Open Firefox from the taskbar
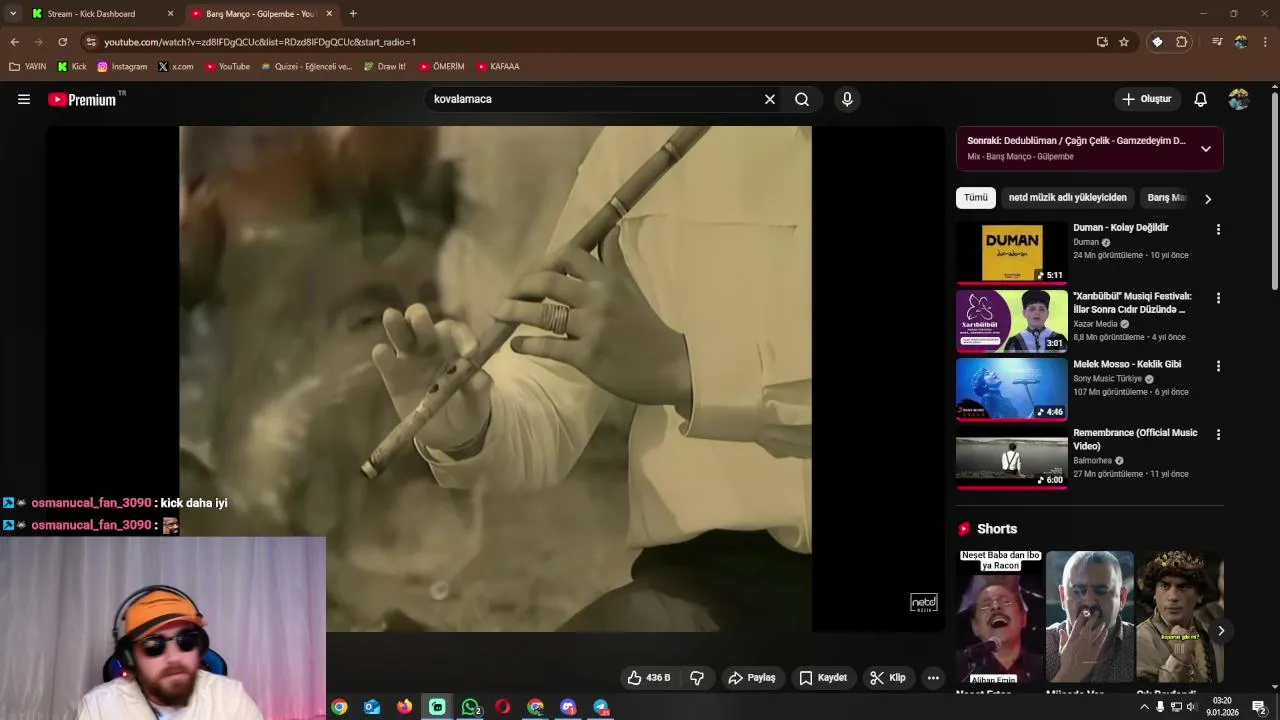This screenshot has height=720, width=1280. pyautogui.click(x=404, y=707)
